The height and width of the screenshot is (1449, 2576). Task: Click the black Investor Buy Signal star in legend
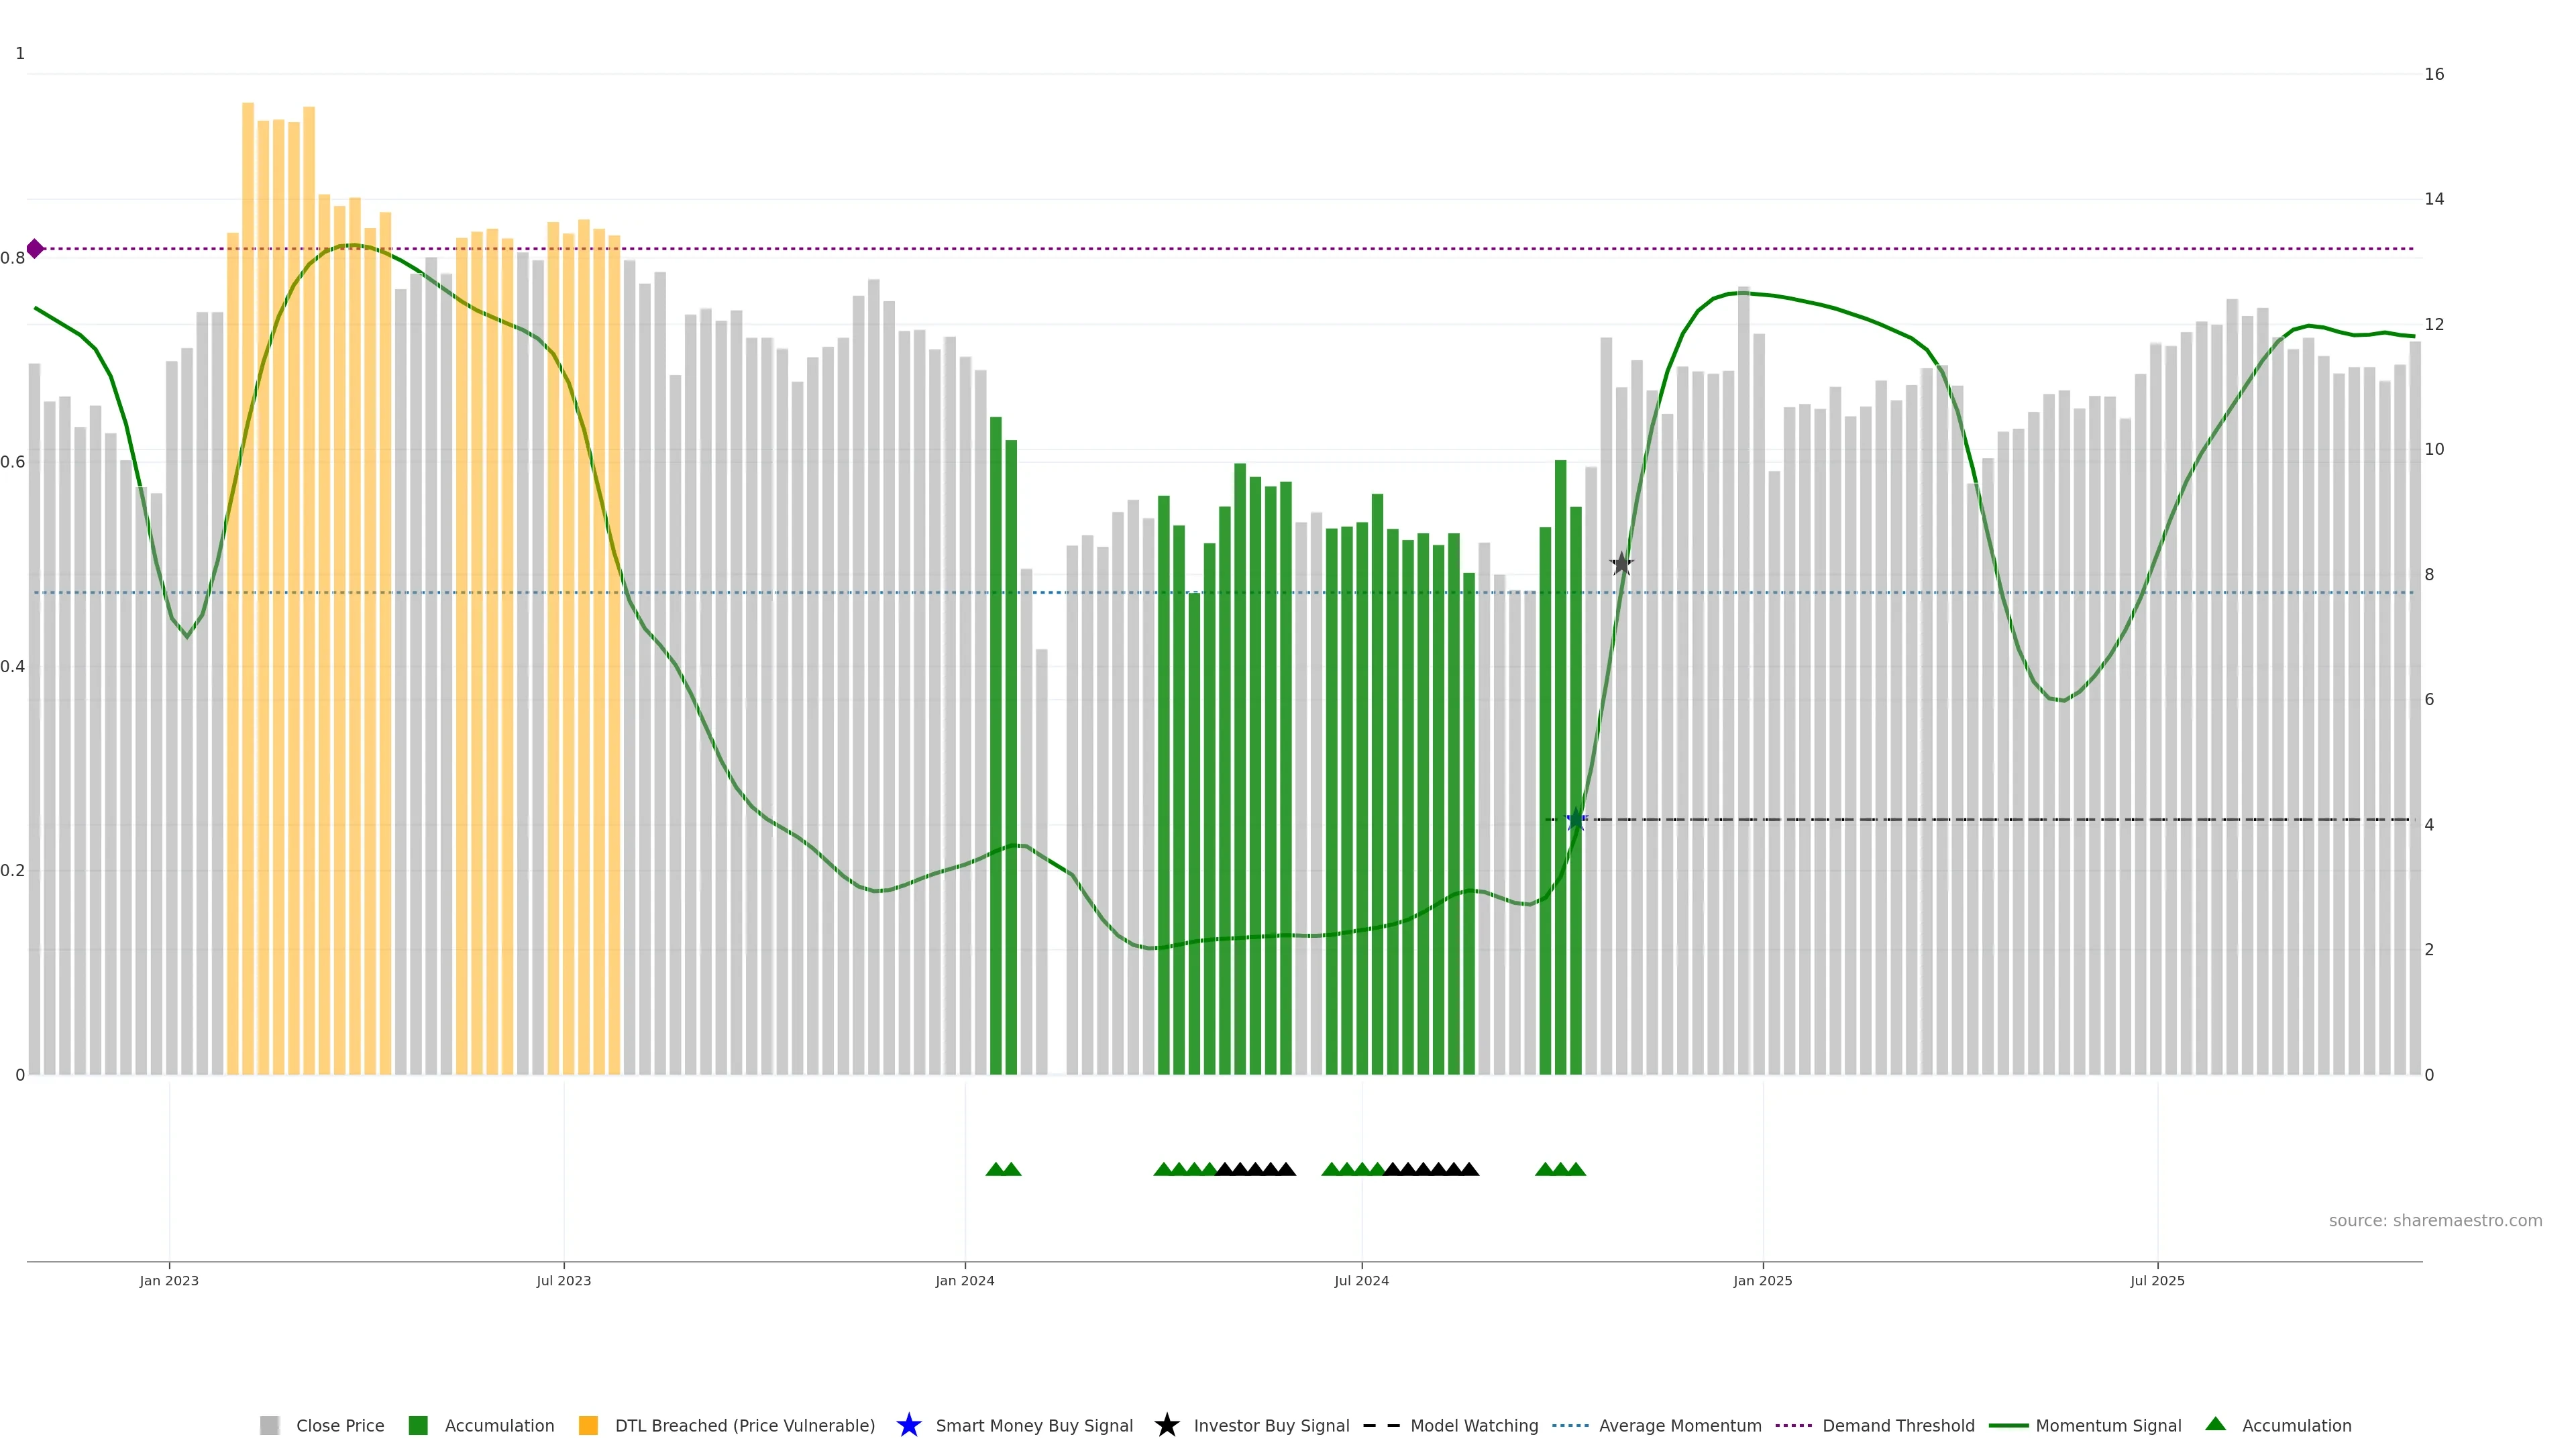1166,1425
